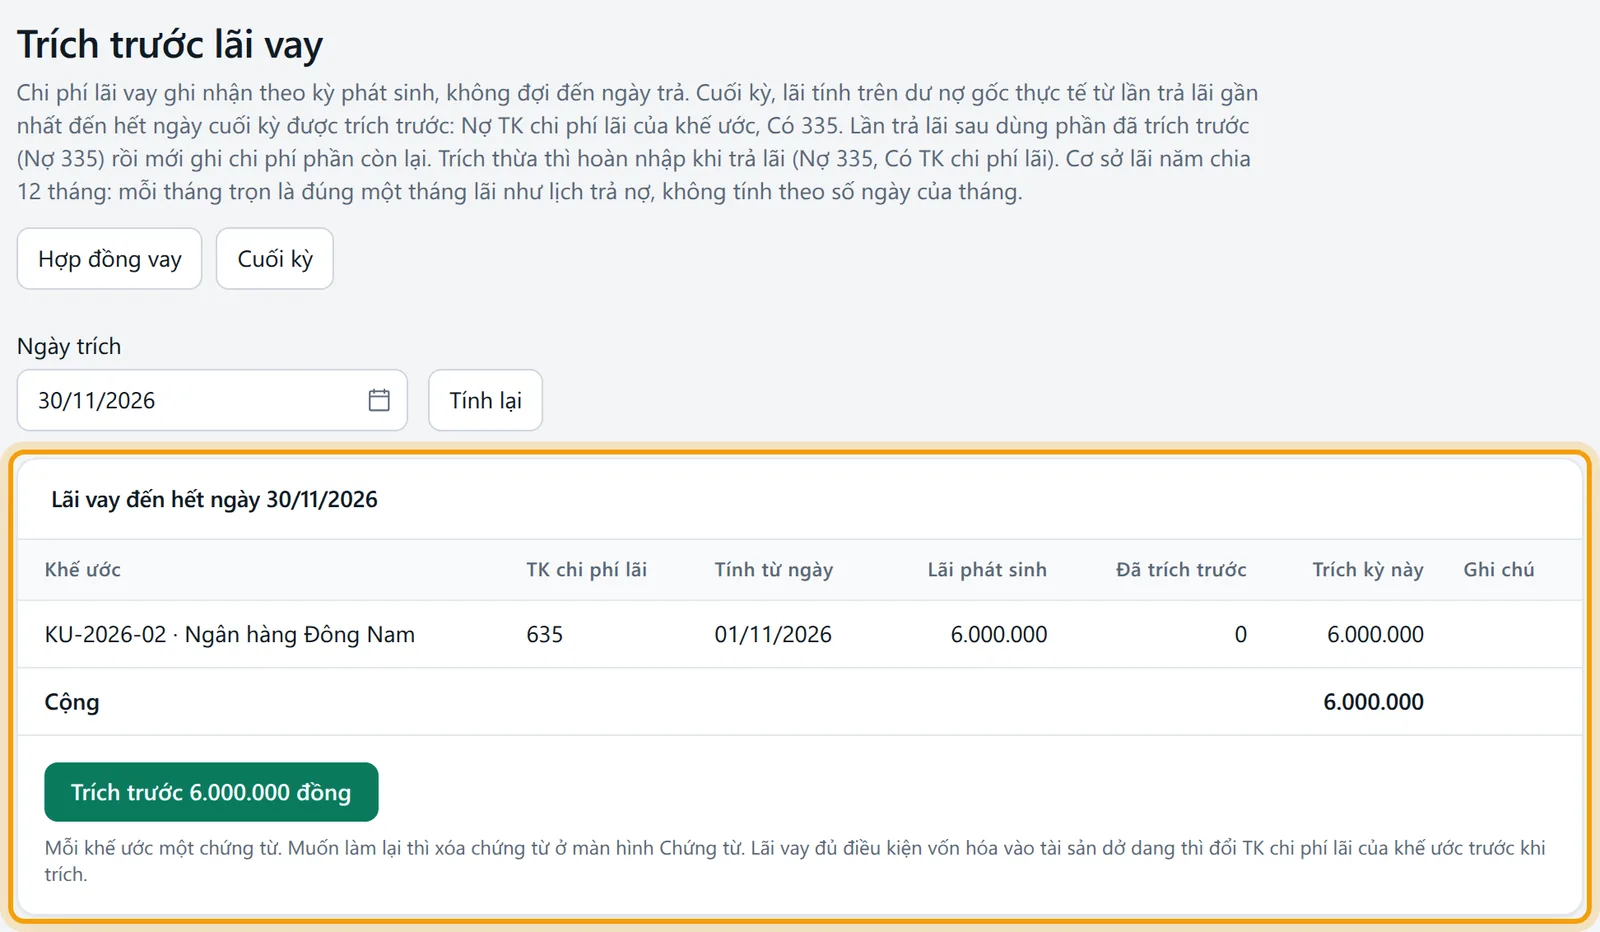The width and height of the screenshot is (1600, 932).
Task: Select account value 635 in the row
Action: 545,634
